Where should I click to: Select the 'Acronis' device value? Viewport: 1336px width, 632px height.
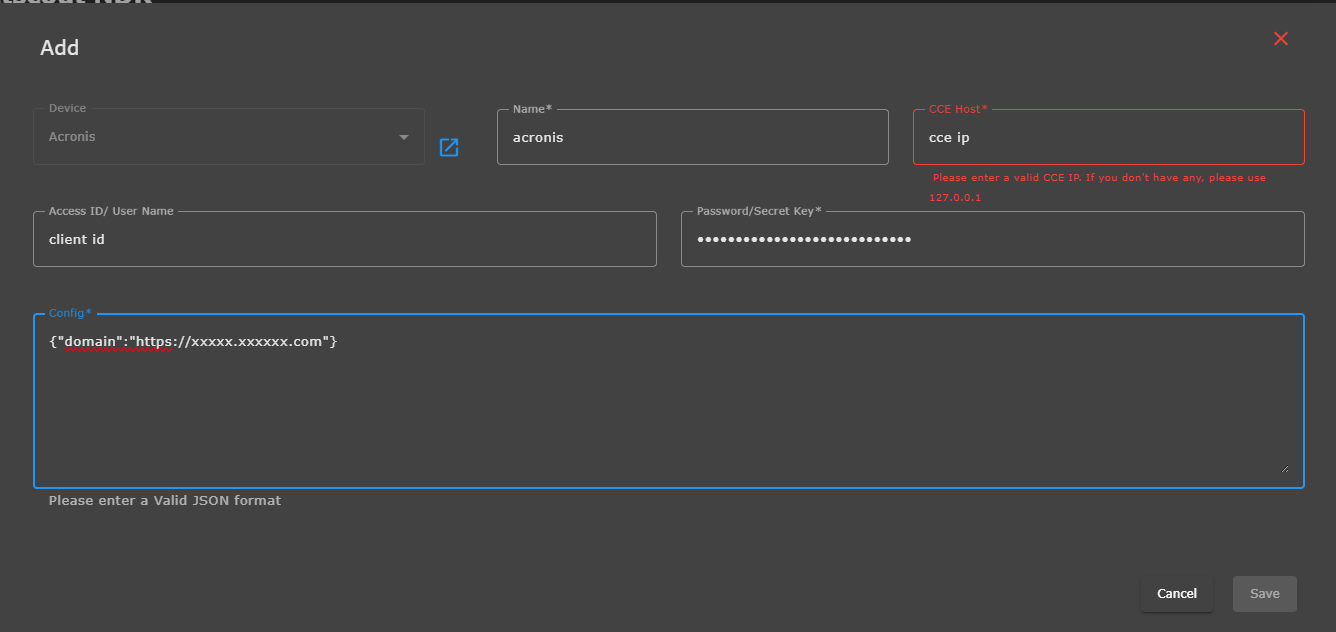(x=72, y=137)
